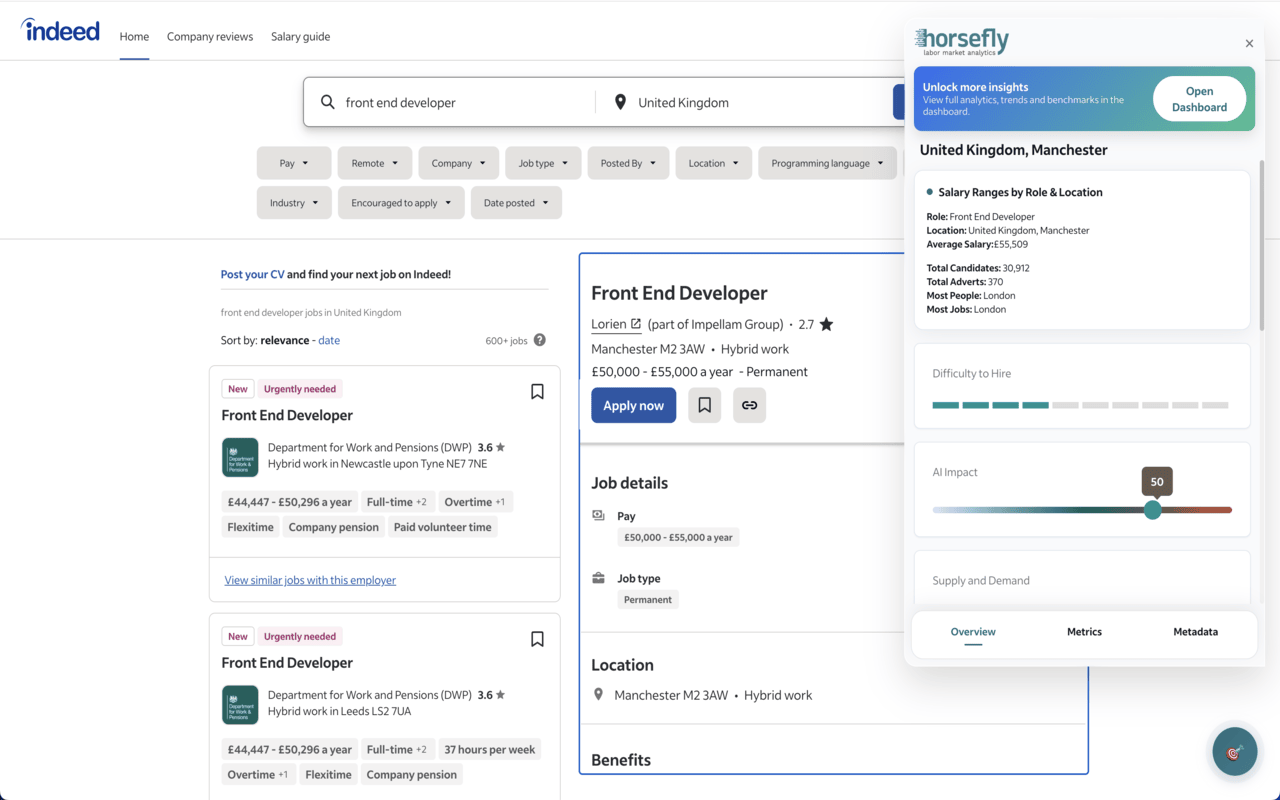Screen dimensions: 1280x800
Task: Click the Paid volunteer time tag
Action: click(x=442, y=527)
